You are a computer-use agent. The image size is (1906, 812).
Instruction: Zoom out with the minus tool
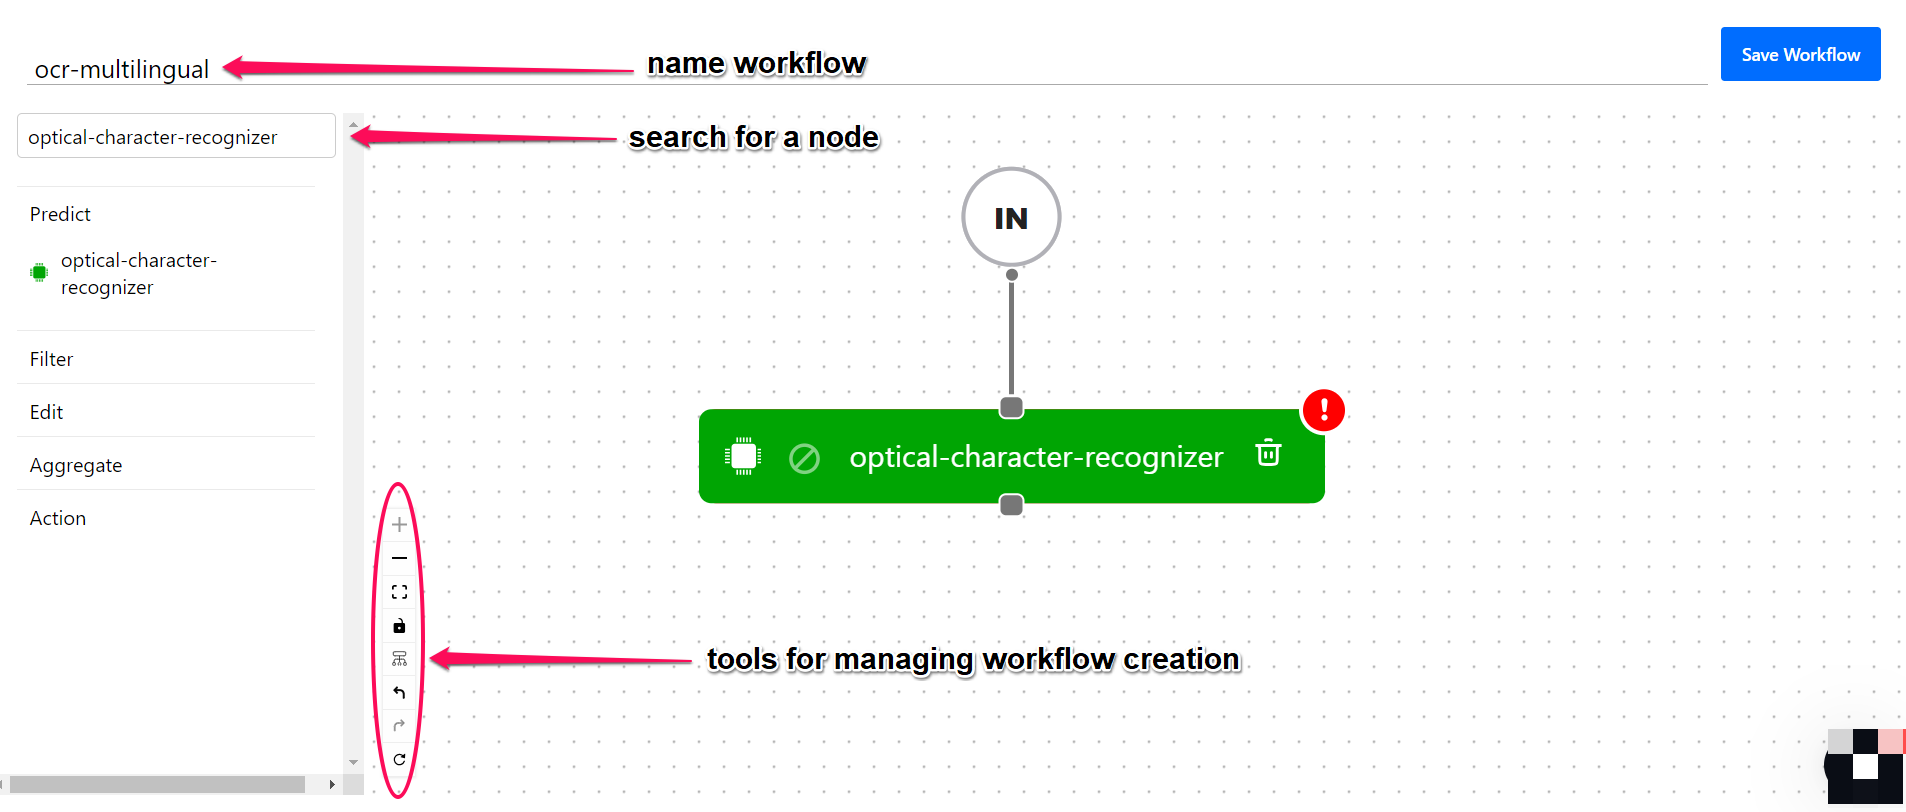399,558
